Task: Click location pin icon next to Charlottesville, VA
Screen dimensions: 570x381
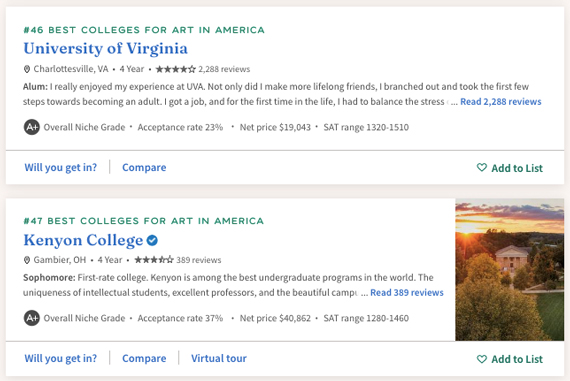Action: pyautogui.click(x=27, y=69)
